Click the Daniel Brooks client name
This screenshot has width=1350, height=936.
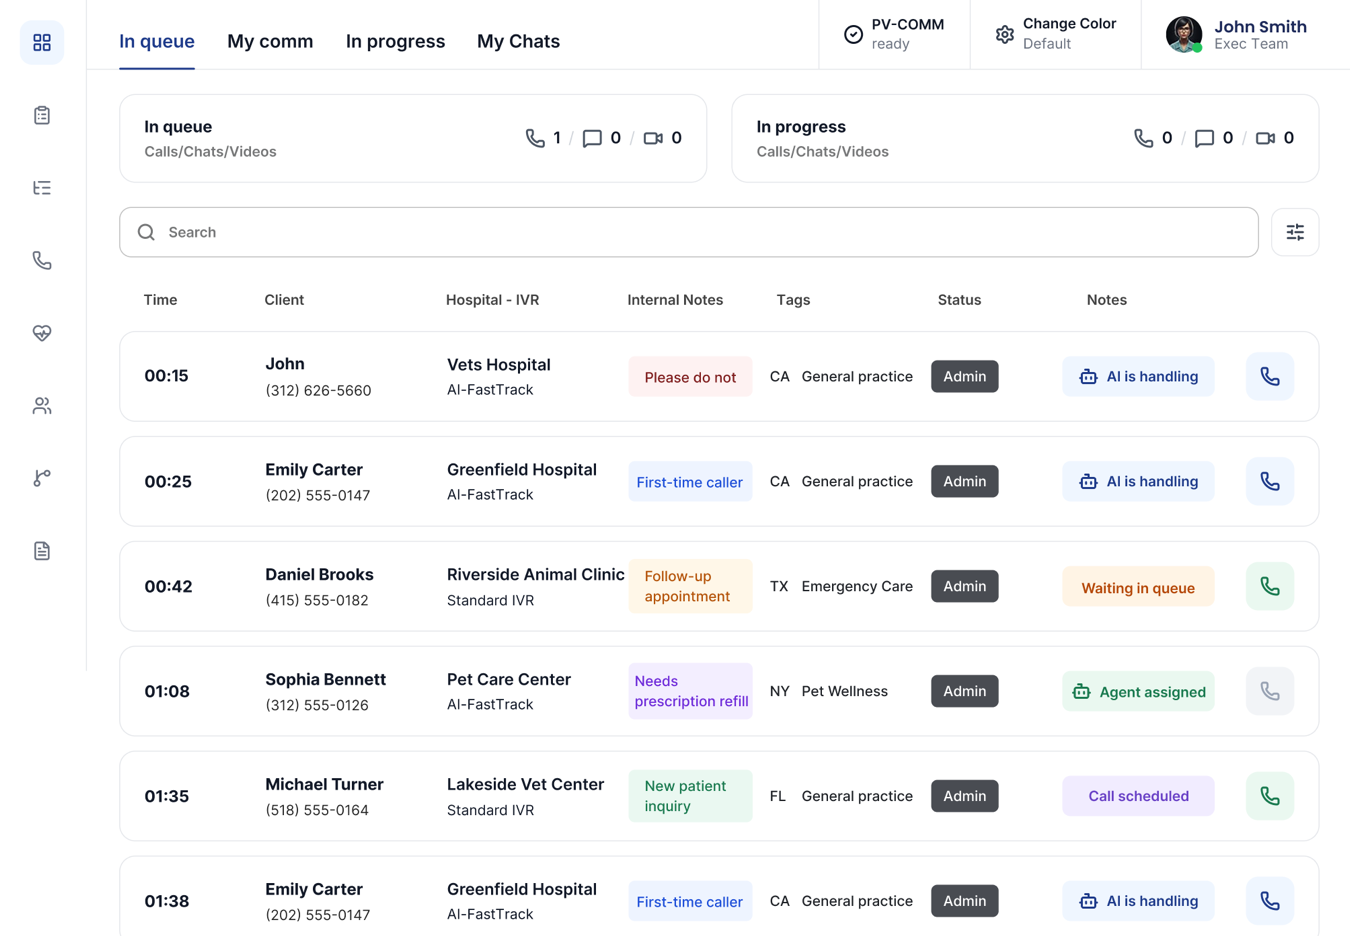pyautogui.click(x=319, y=574)
